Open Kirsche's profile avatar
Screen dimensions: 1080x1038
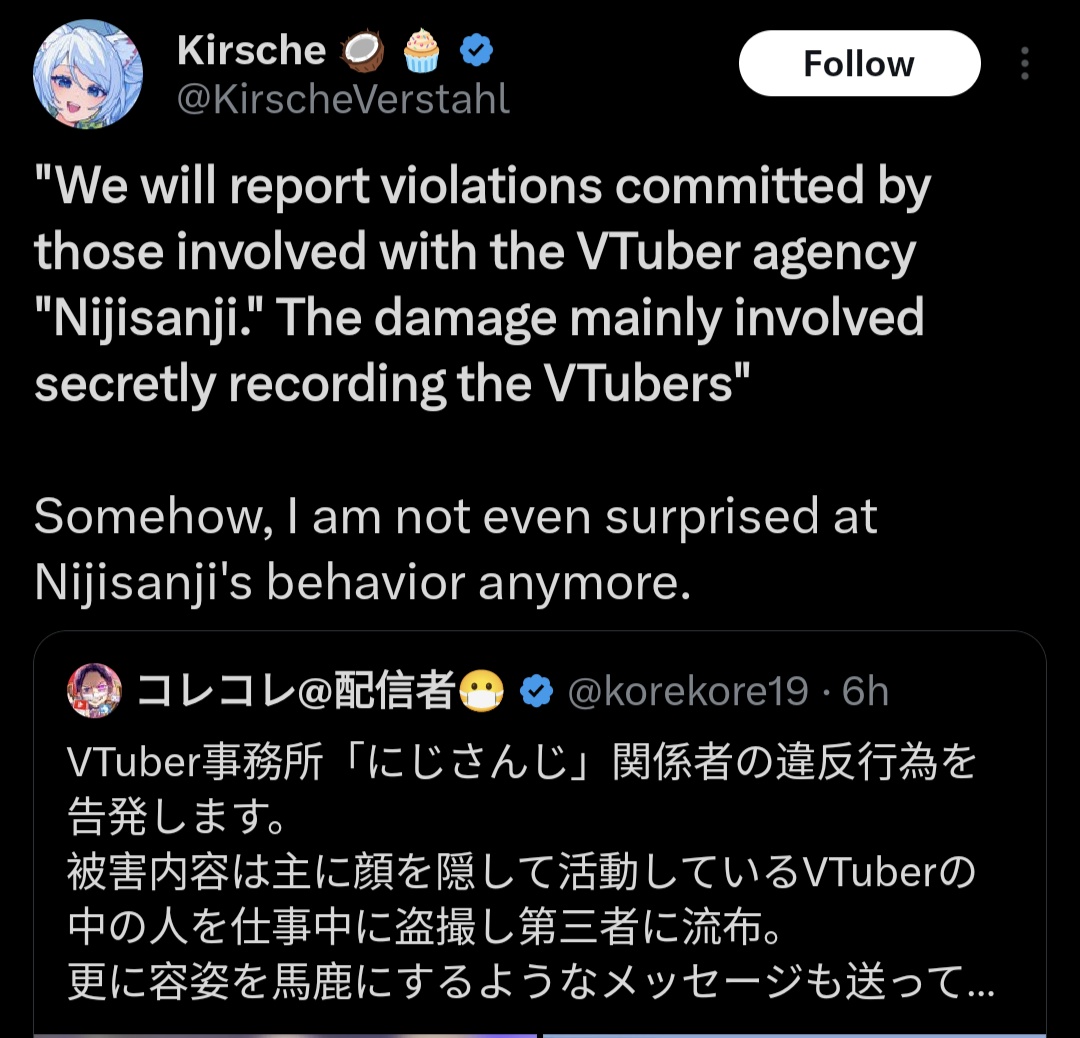point(87,74)
